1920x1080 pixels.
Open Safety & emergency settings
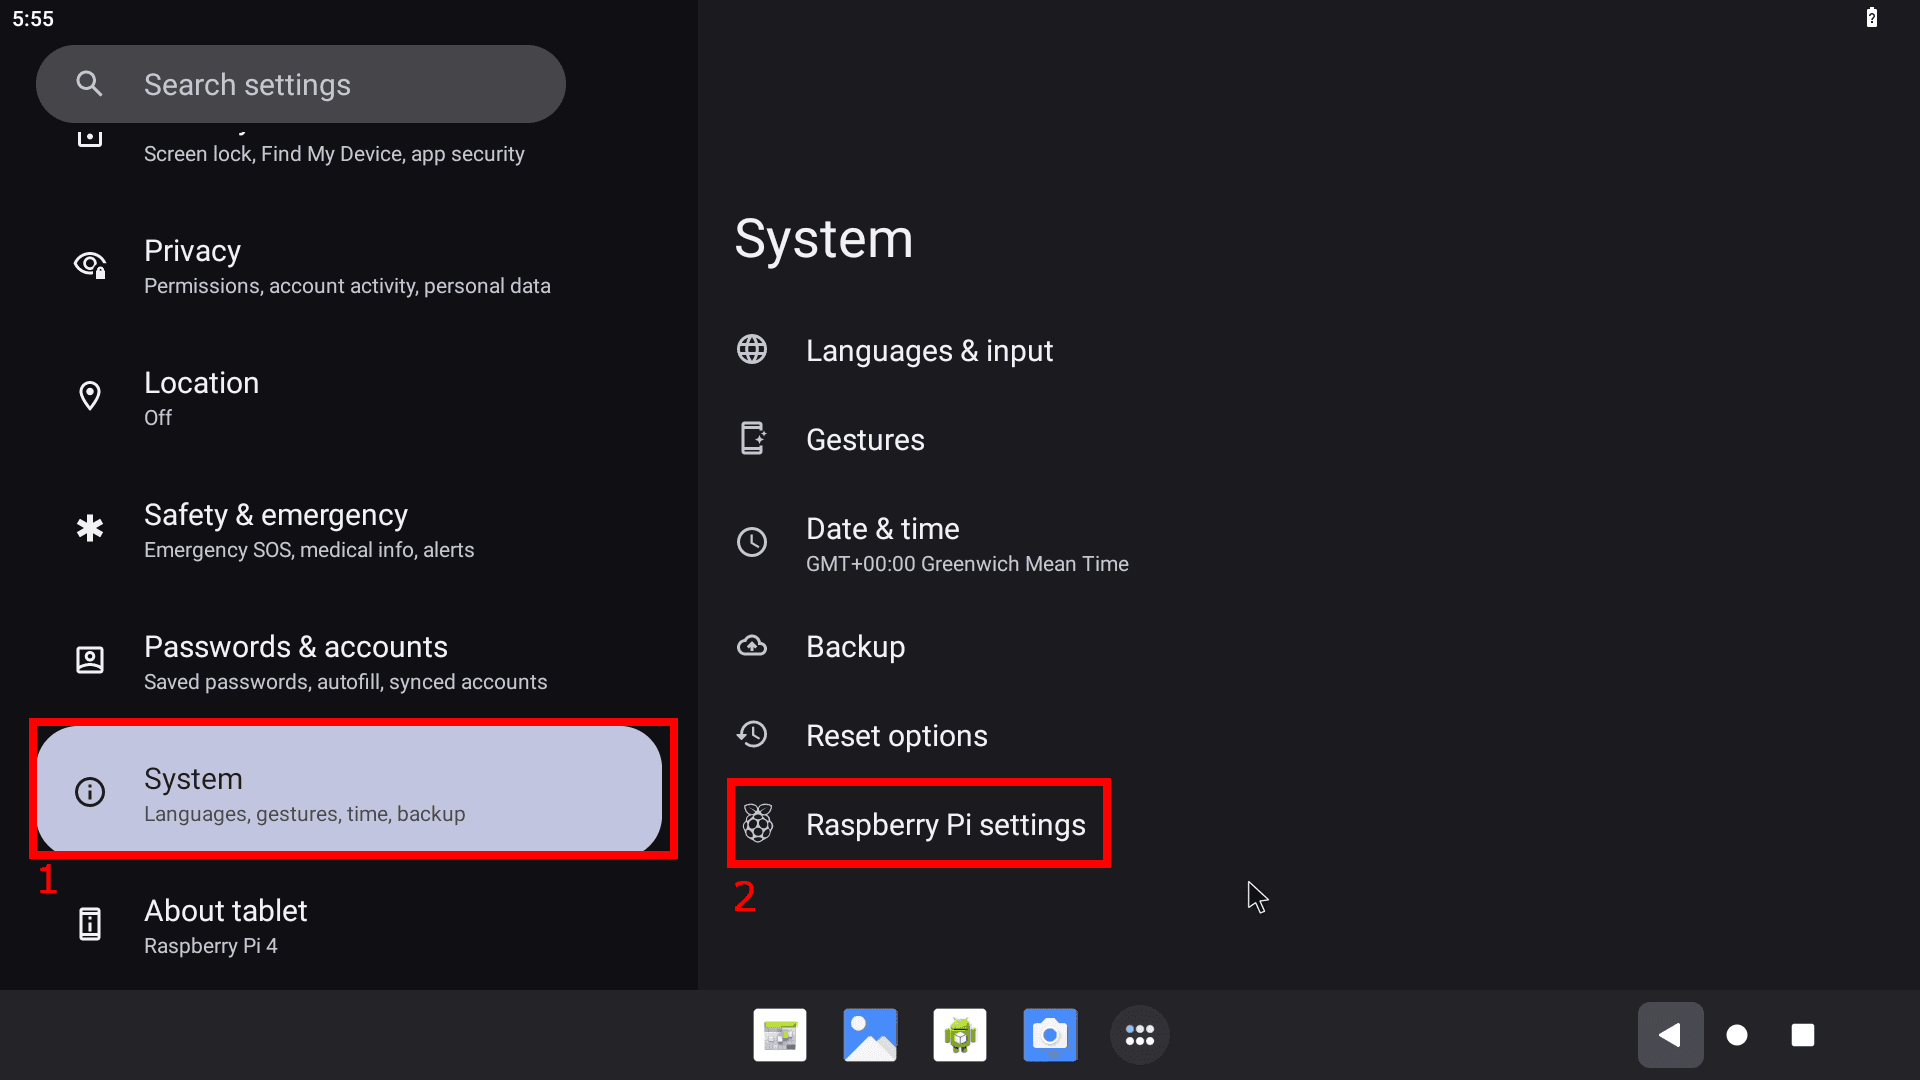click(x=349, y=530)
